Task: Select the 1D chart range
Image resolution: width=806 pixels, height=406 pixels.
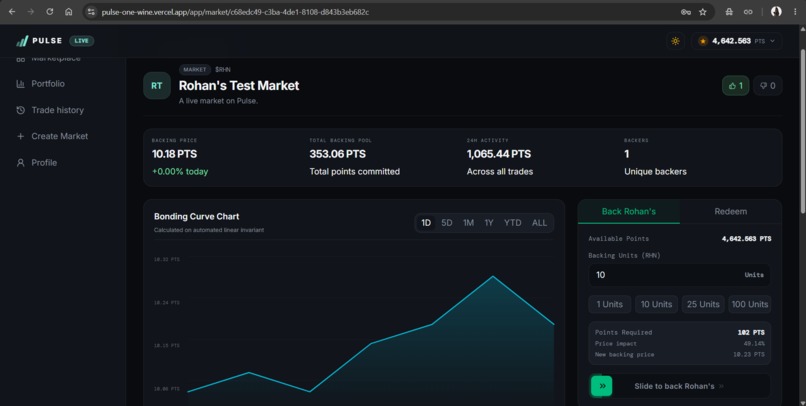Action: tap(426, 223)
